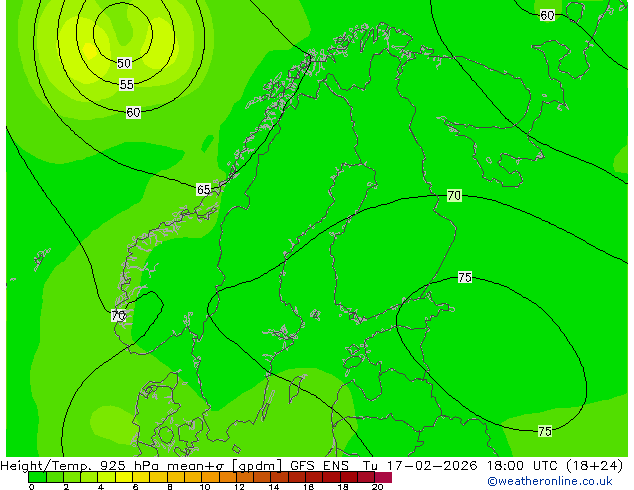Click the 75 label with pale green background
Image resolution: width=634 pixels, height=490 pixels.
(x=545, y=431)
